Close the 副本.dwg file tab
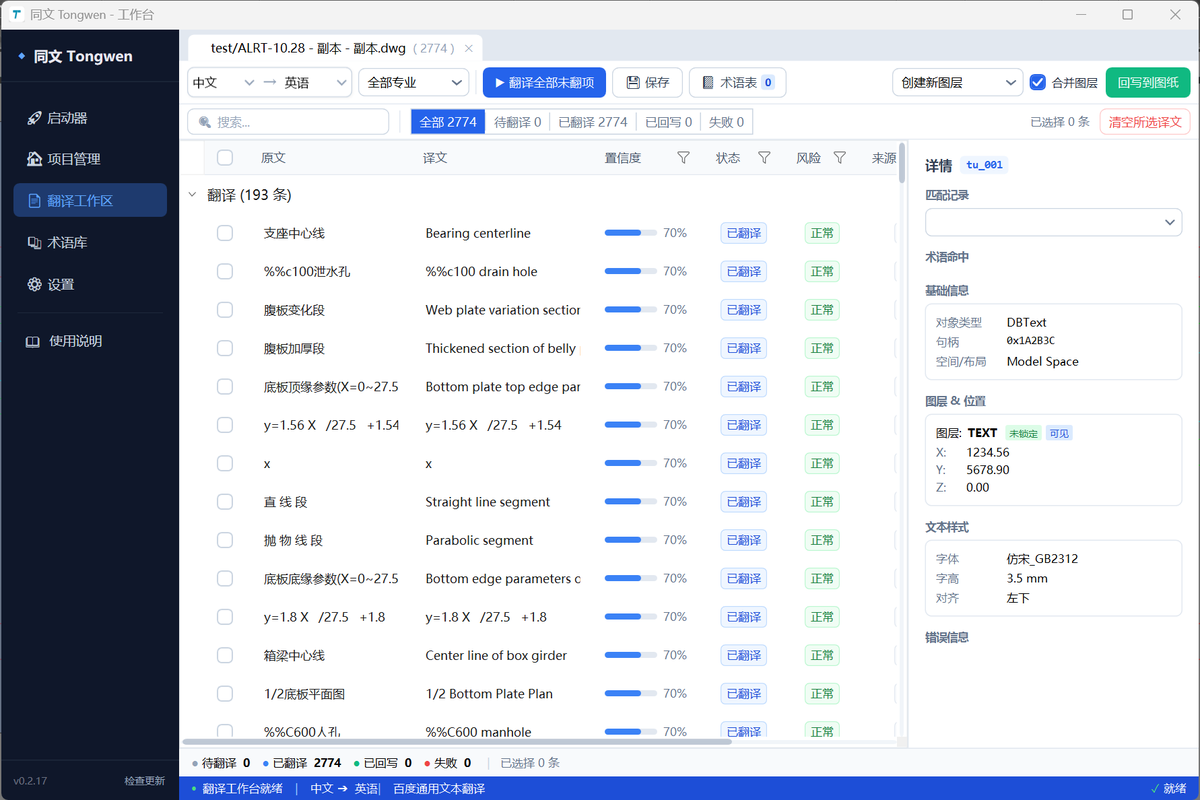 pyautogui.click(x=468, y=48)
